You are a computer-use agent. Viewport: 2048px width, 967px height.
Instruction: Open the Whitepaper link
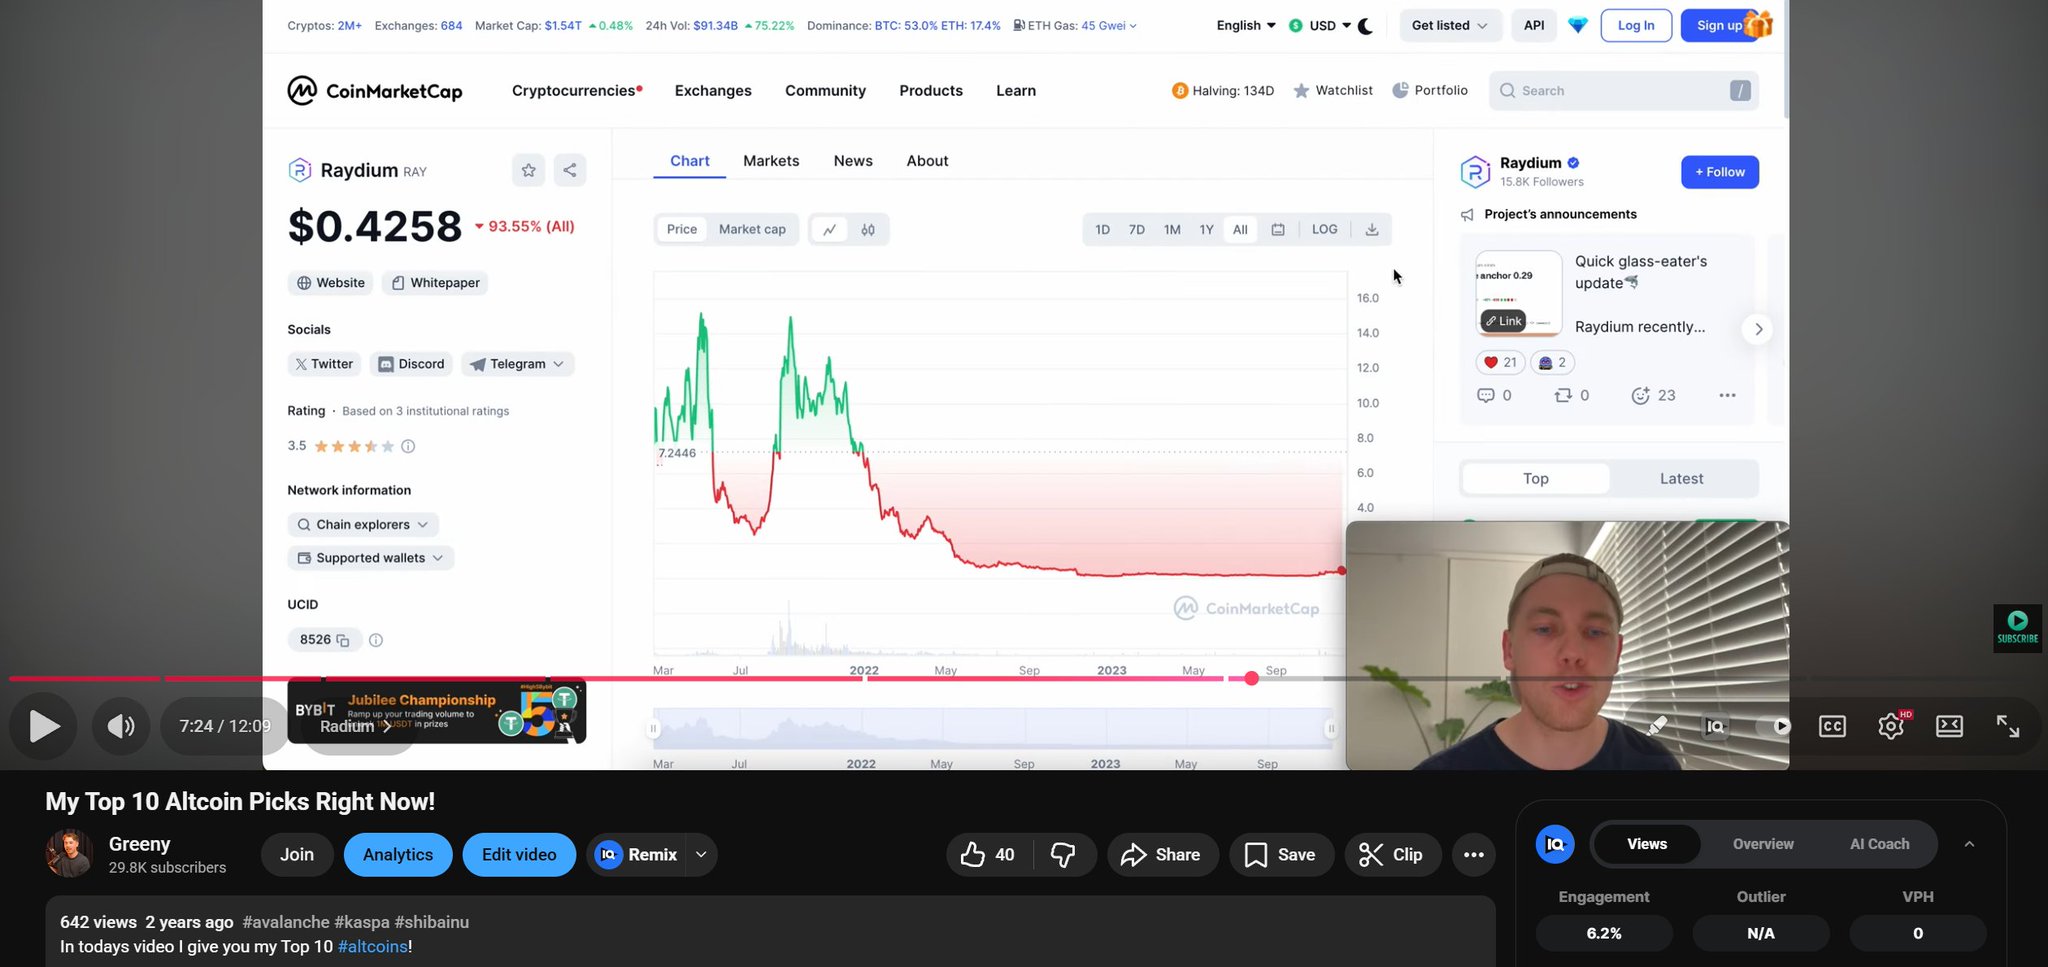(x=435, y=283)
